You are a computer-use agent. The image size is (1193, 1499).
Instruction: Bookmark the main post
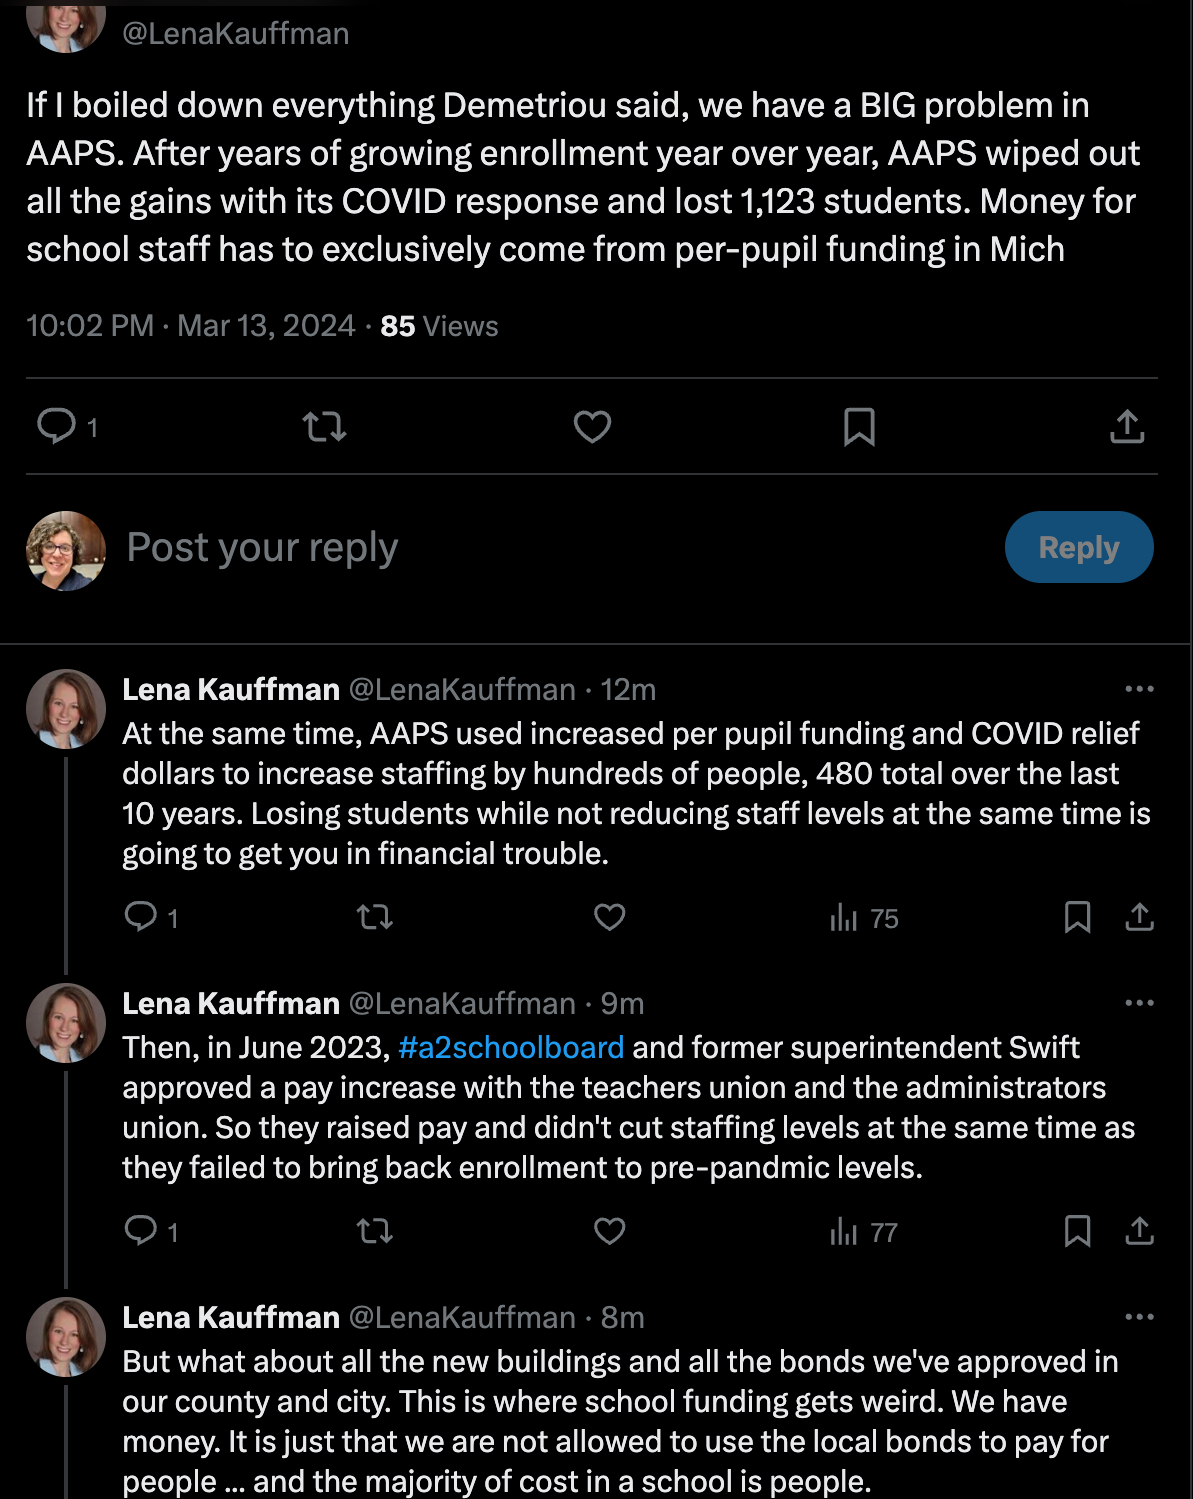859,427
